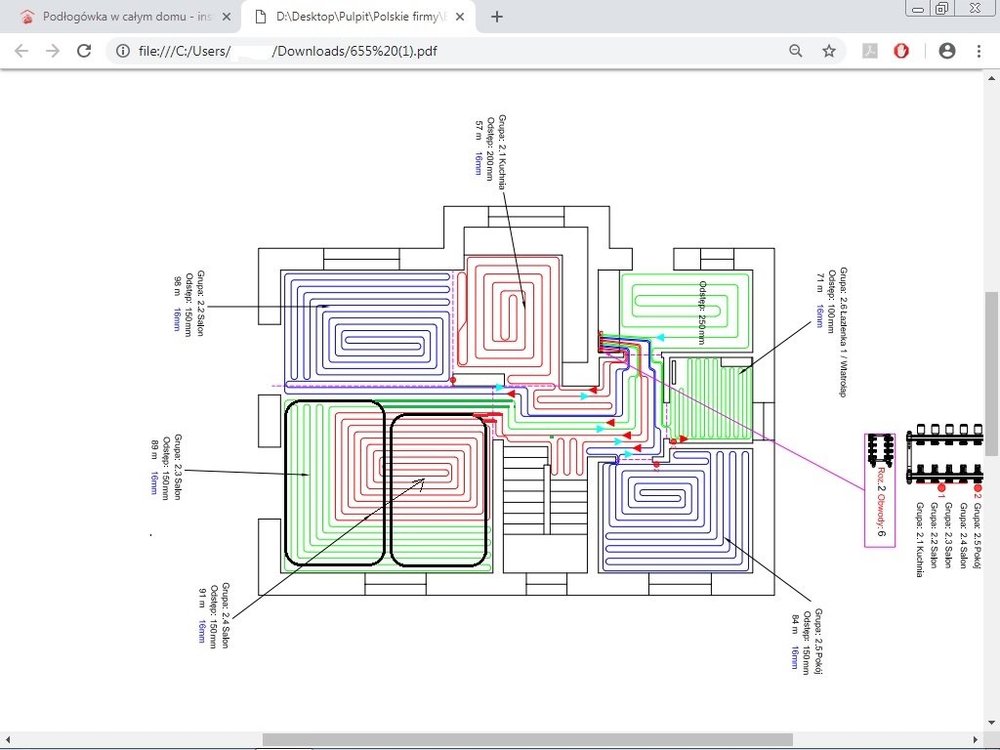Click the Adobe Acrobat extension icon
Viewport: 1000px width, 750px height.
point(871,51)
